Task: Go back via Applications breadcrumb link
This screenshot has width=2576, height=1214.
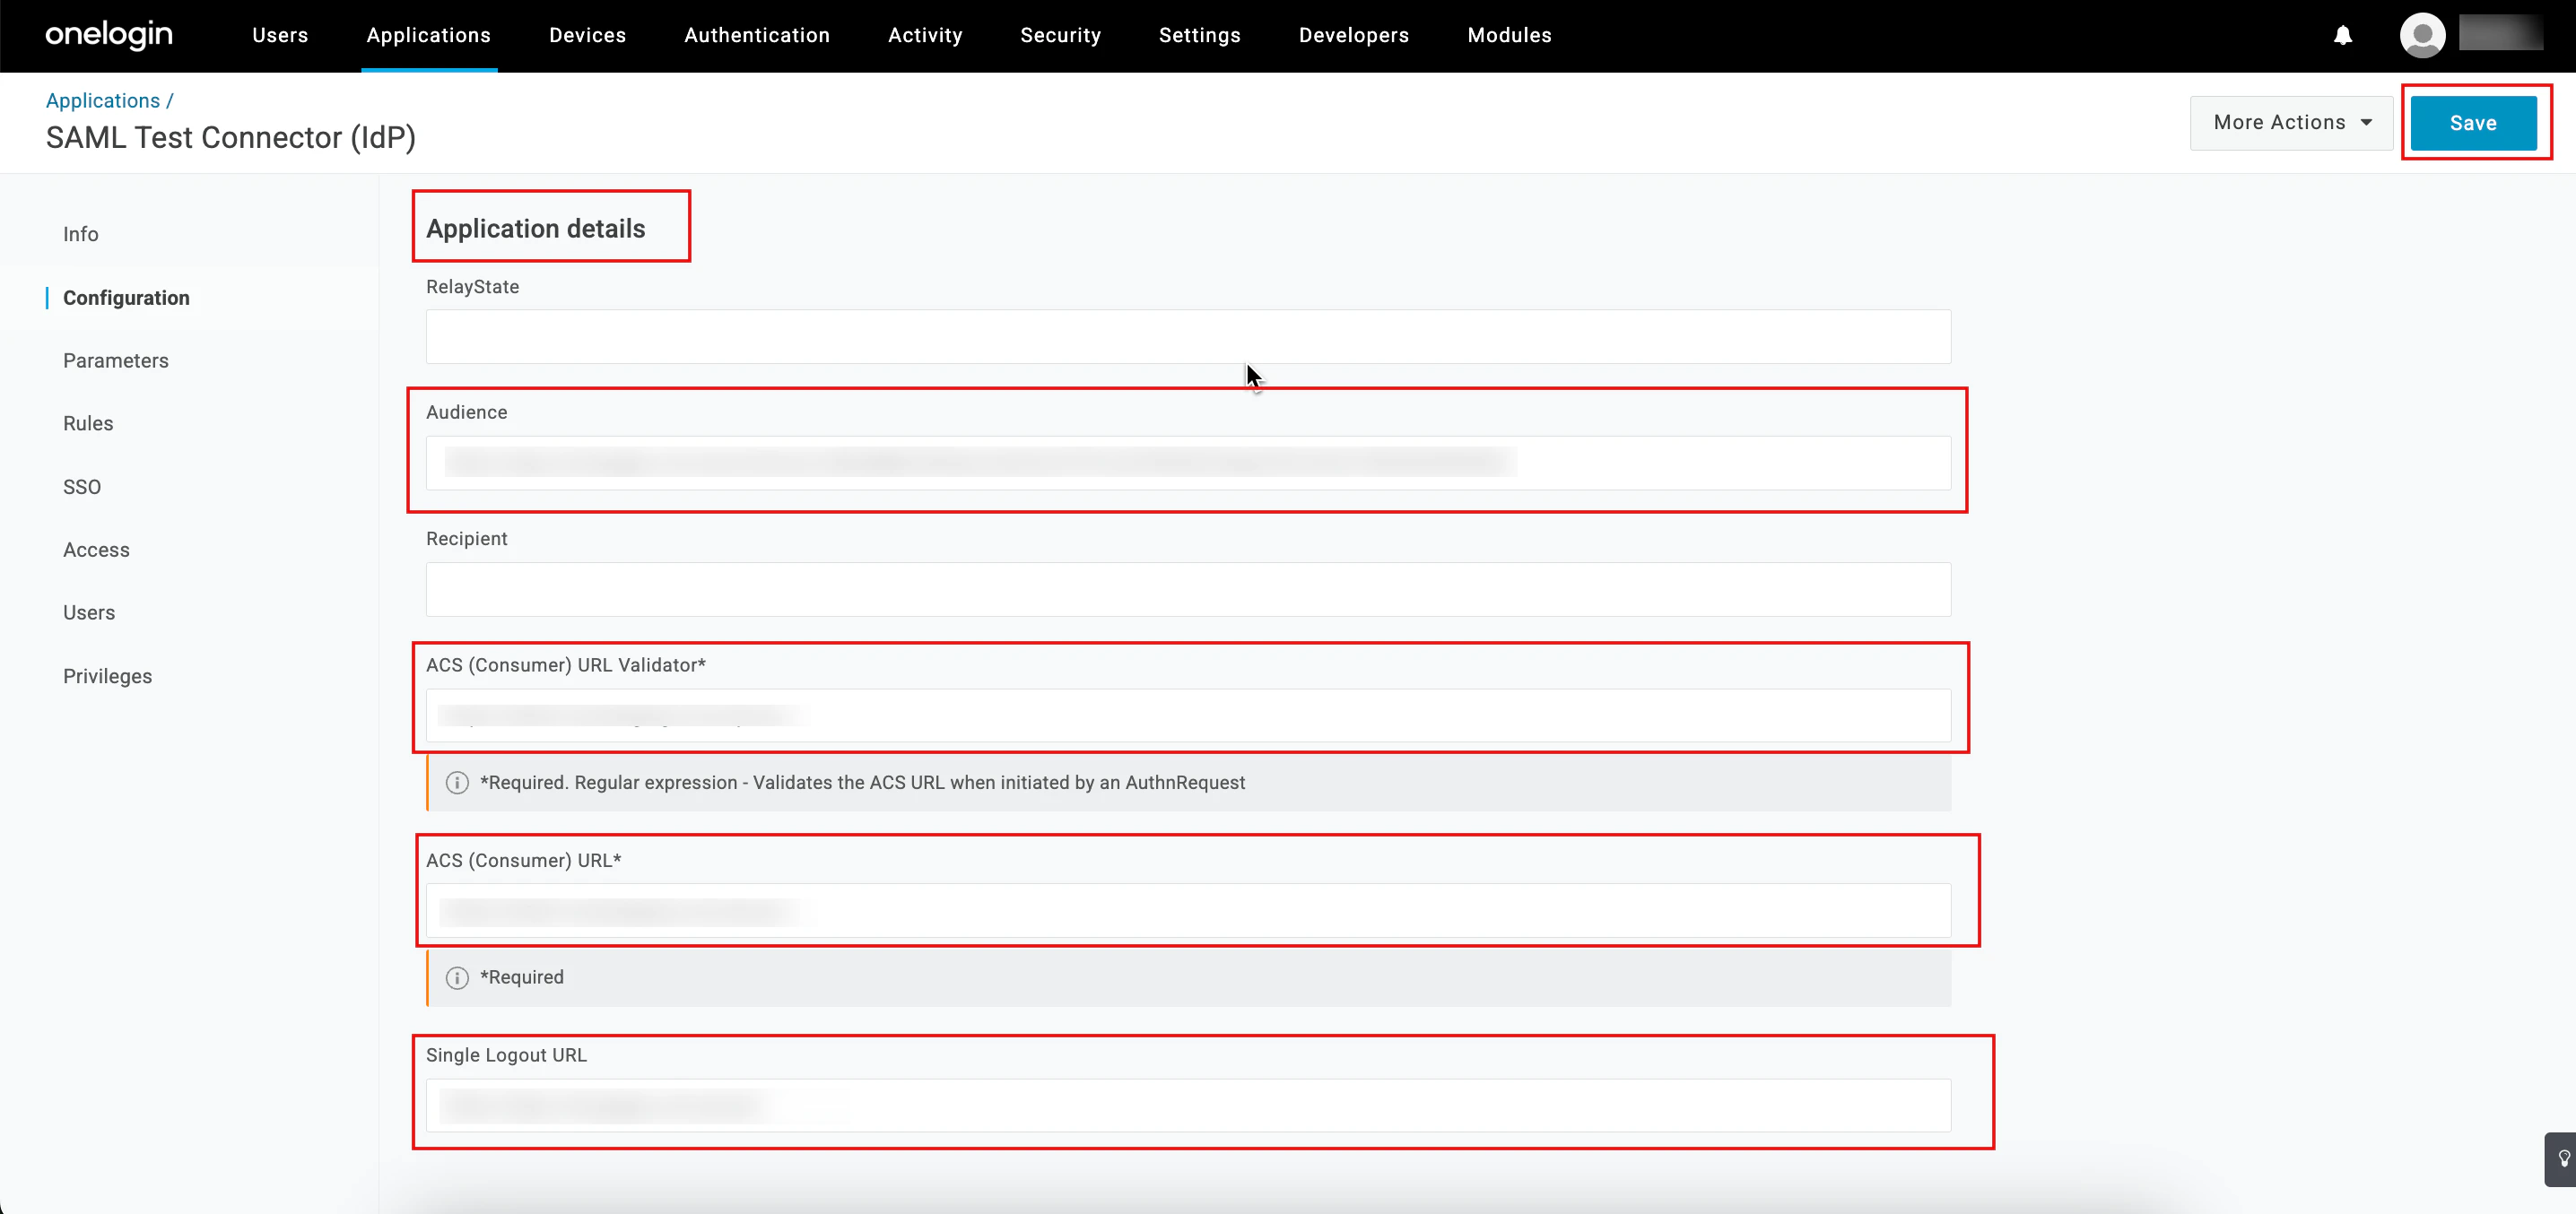Action: (103, 101)
